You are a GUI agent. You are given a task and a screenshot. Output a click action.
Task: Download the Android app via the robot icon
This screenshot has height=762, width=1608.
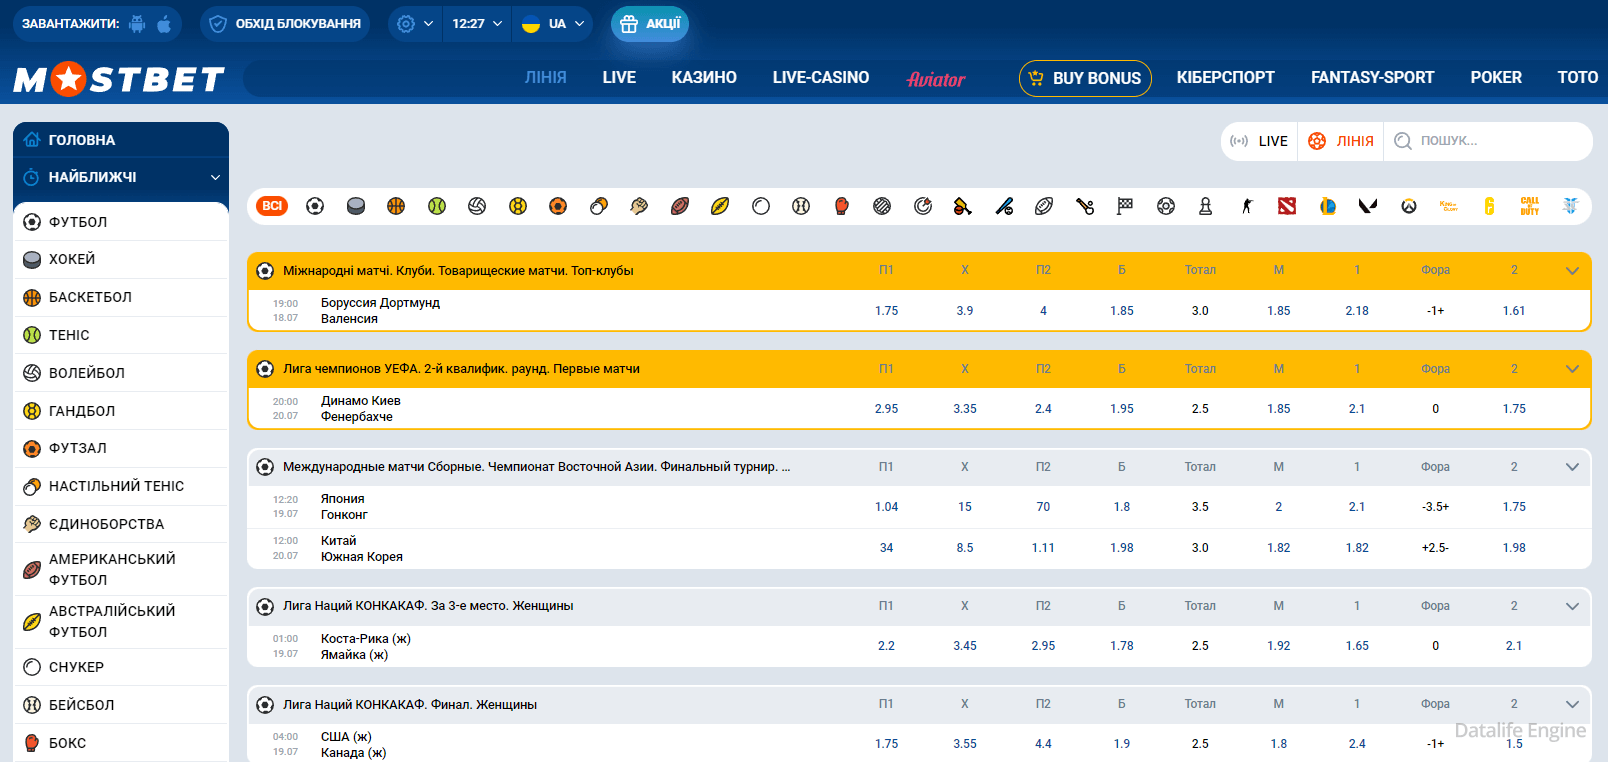[137, 24]
